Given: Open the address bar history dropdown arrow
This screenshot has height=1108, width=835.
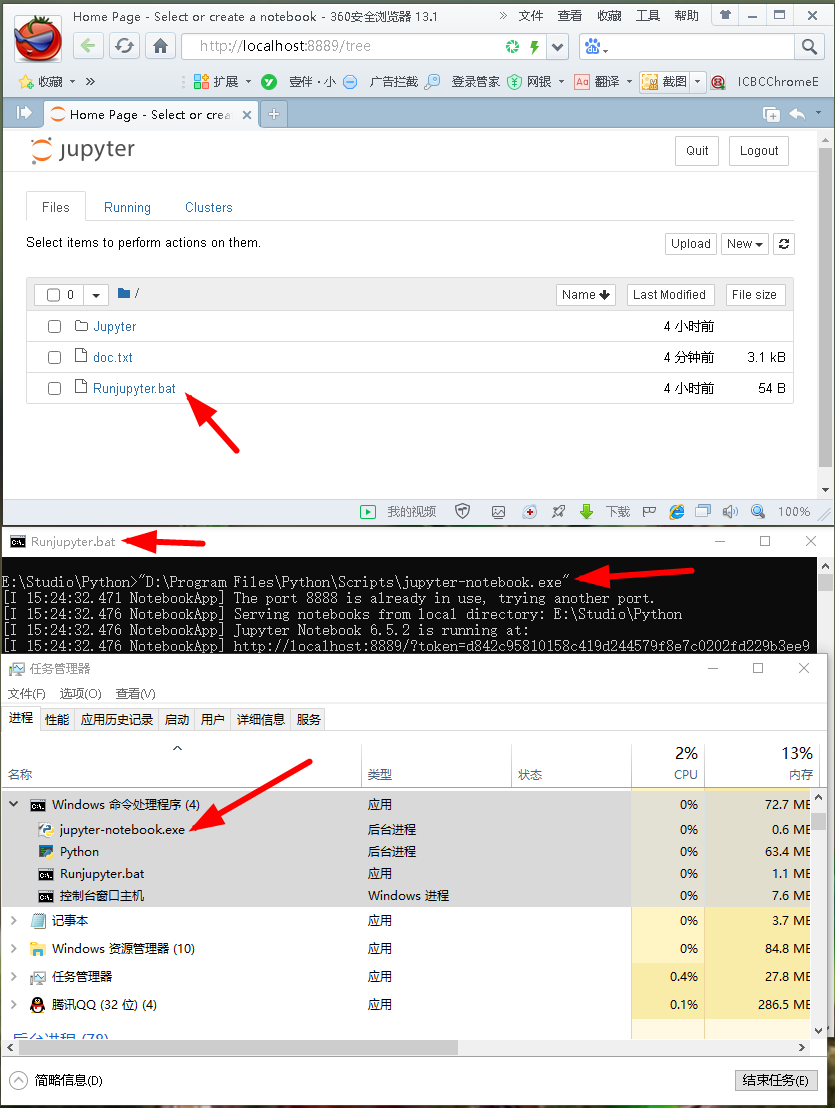Looking at the screenshot, I should (x=557, y=47).
